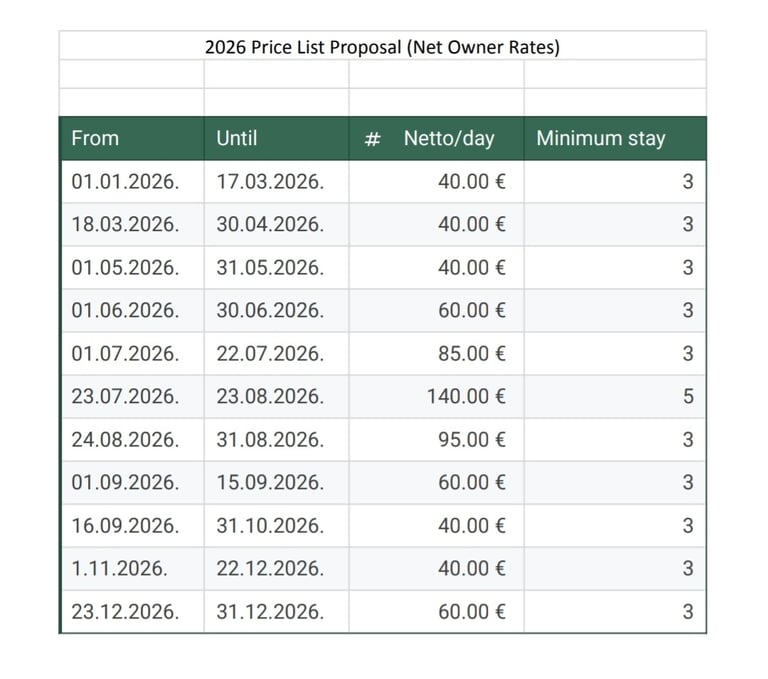Click the 31.05.2026. end date cell
Image resolution: width=768 pixels, height=679 pixels.
tap(270, 268)
